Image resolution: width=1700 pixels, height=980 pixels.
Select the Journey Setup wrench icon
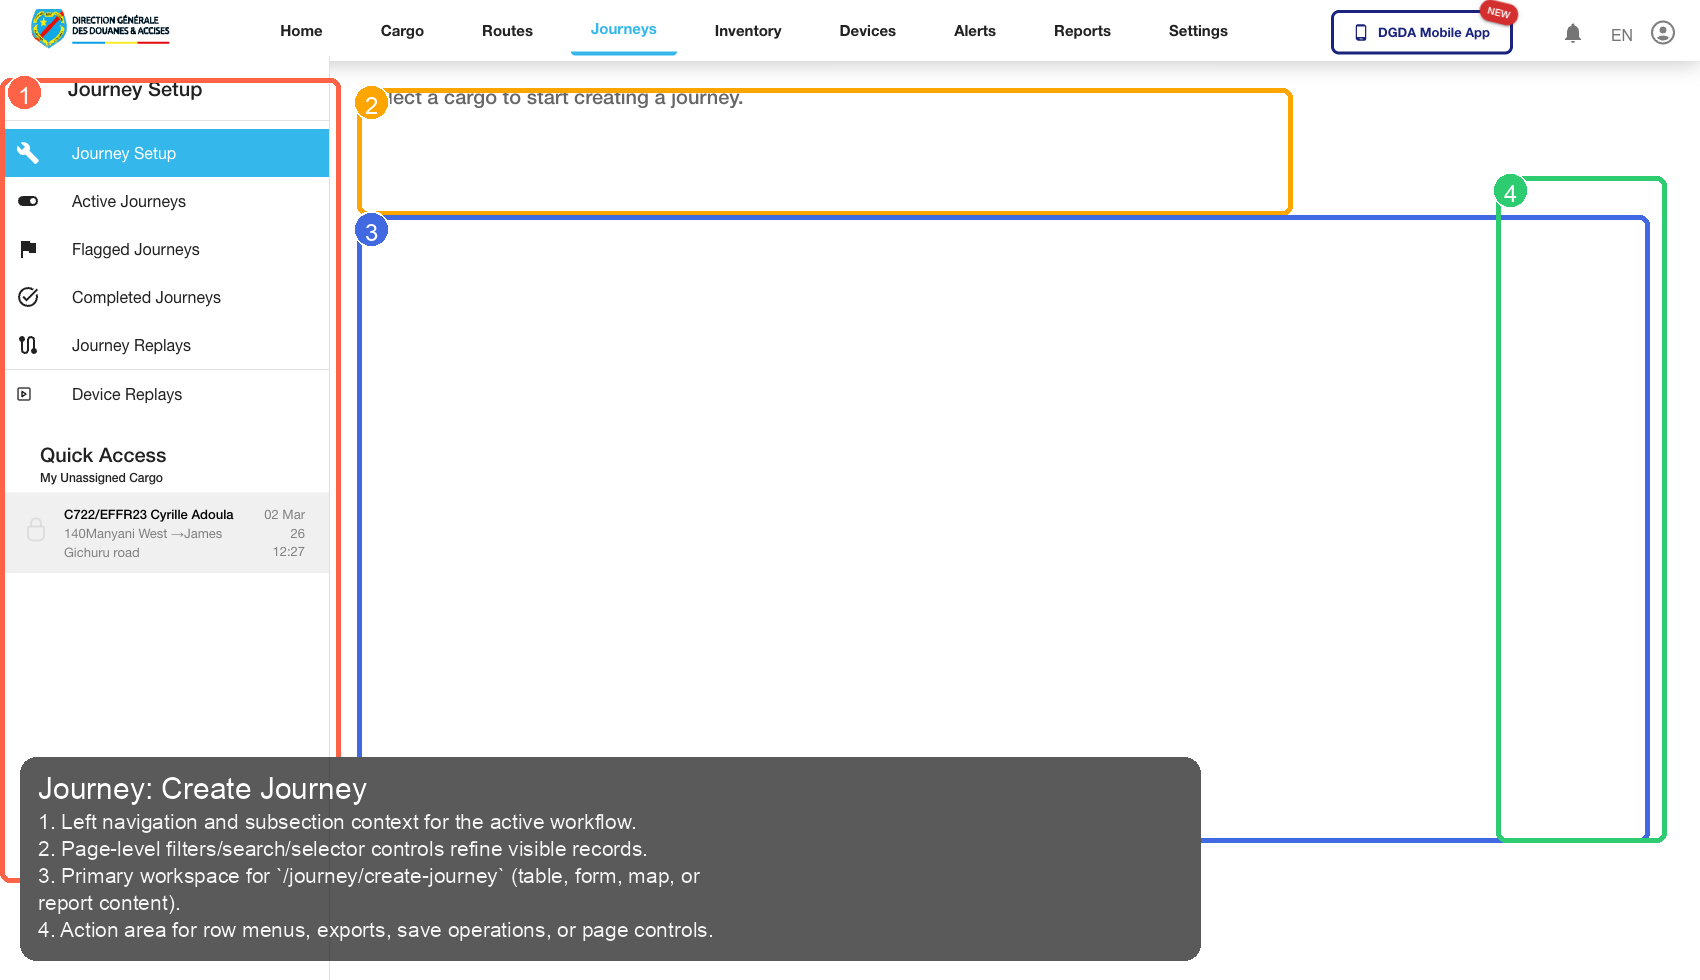(27, 152)
